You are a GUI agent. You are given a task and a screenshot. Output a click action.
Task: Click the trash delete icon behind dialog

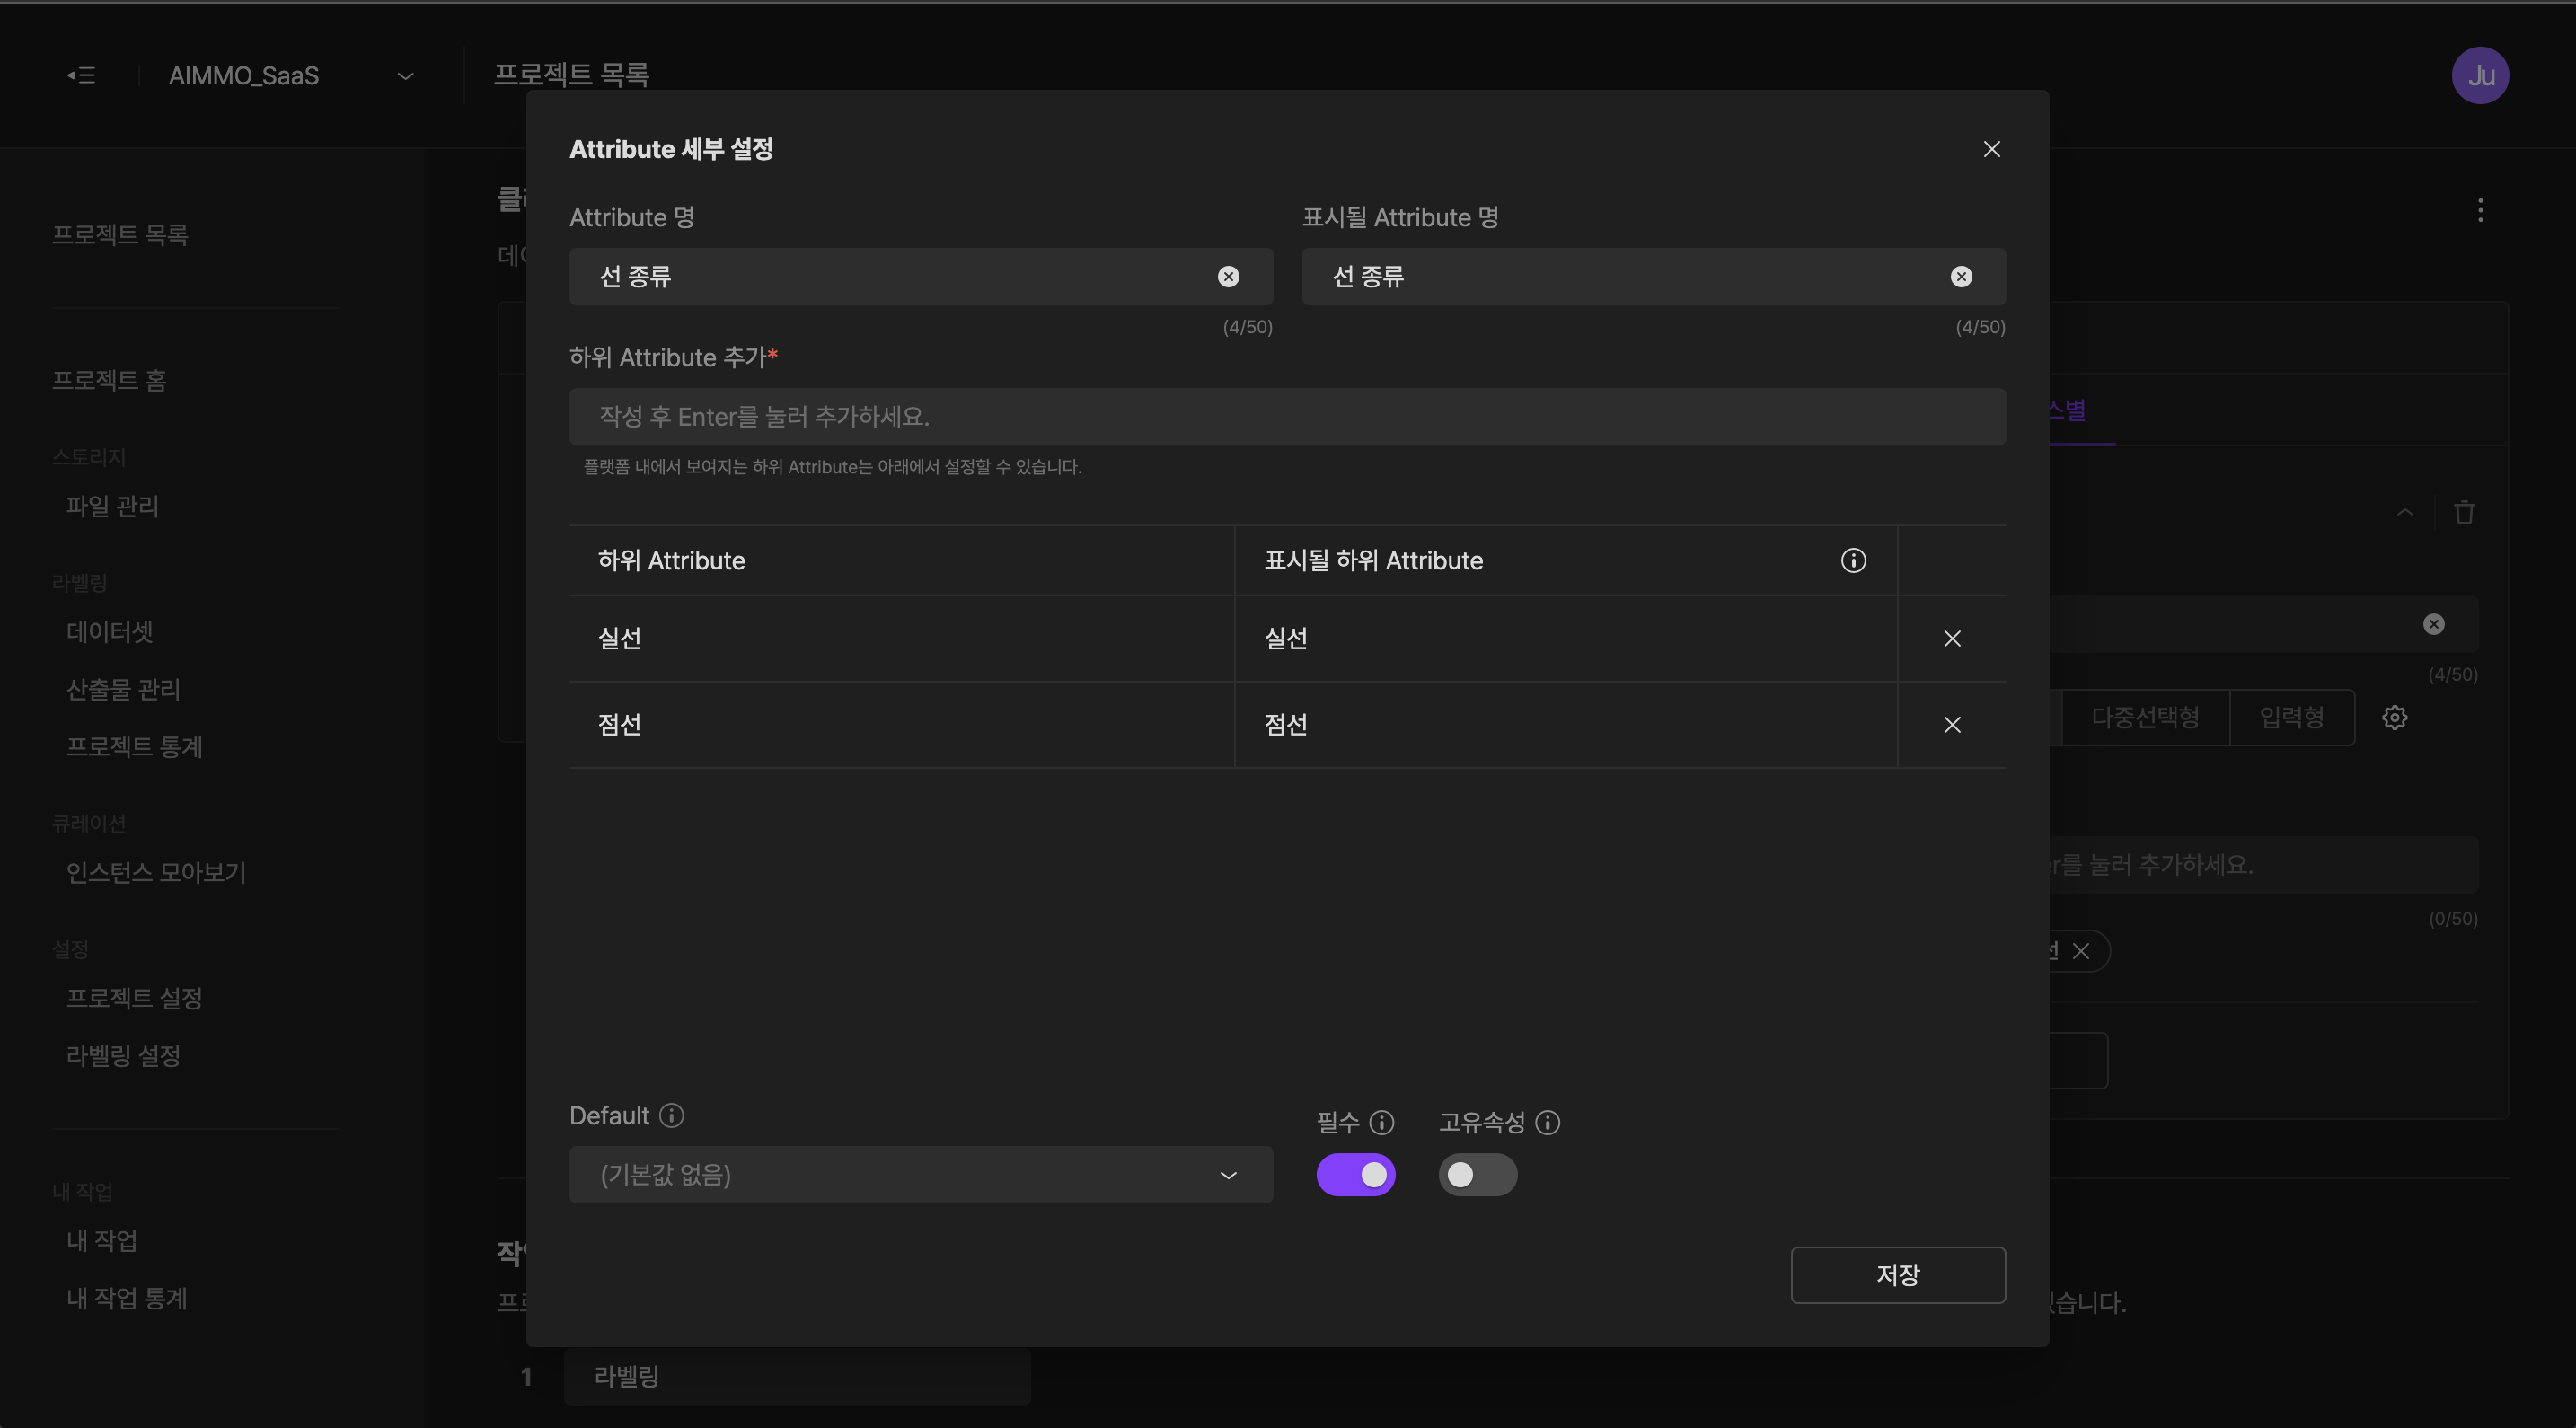(2464, 512)
